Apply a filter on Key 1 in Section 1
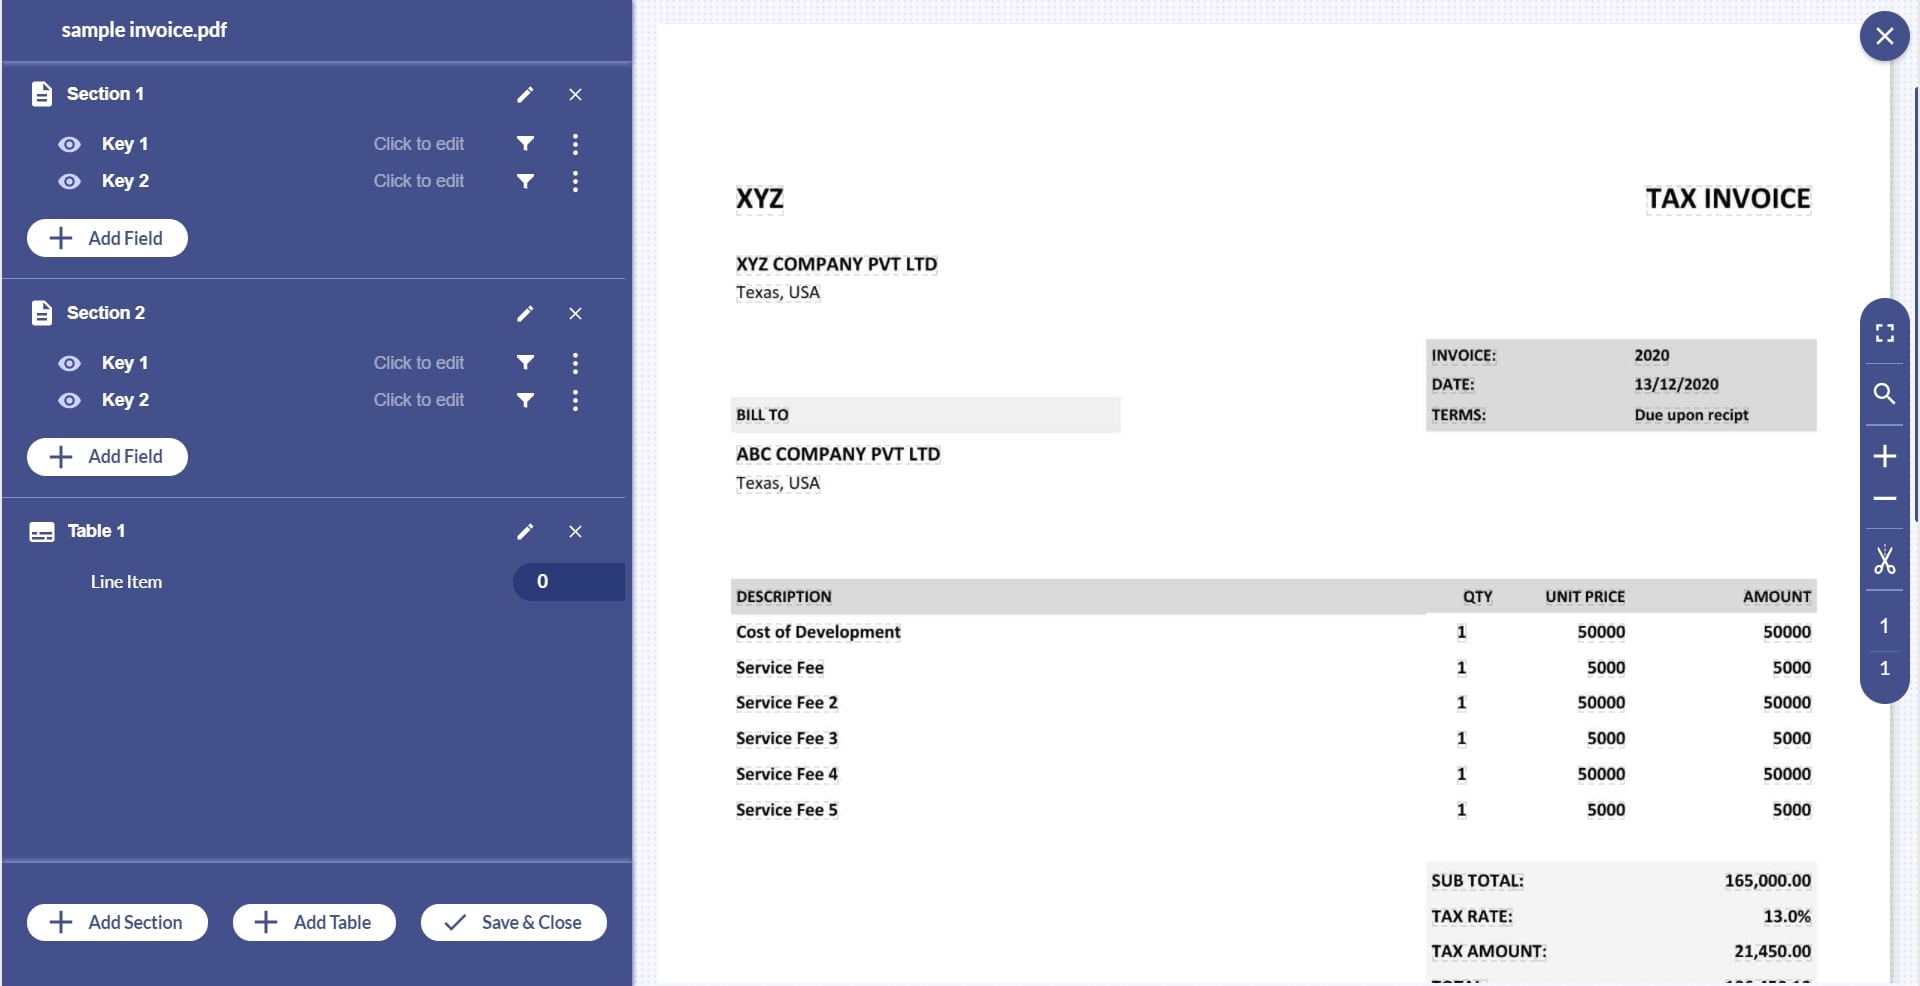Viewport: 1920px width, 986px height. [526, 144]
